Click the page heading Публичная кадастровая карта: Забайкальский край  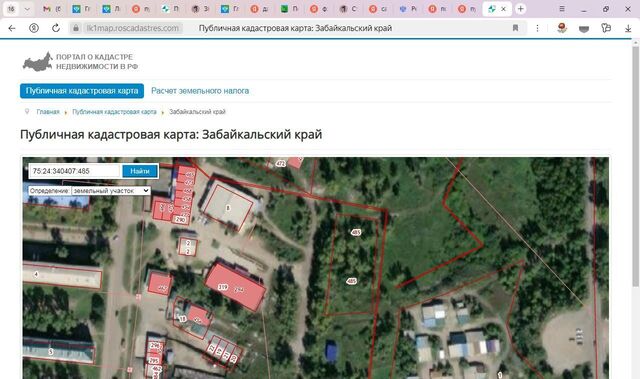pos(171,134)
